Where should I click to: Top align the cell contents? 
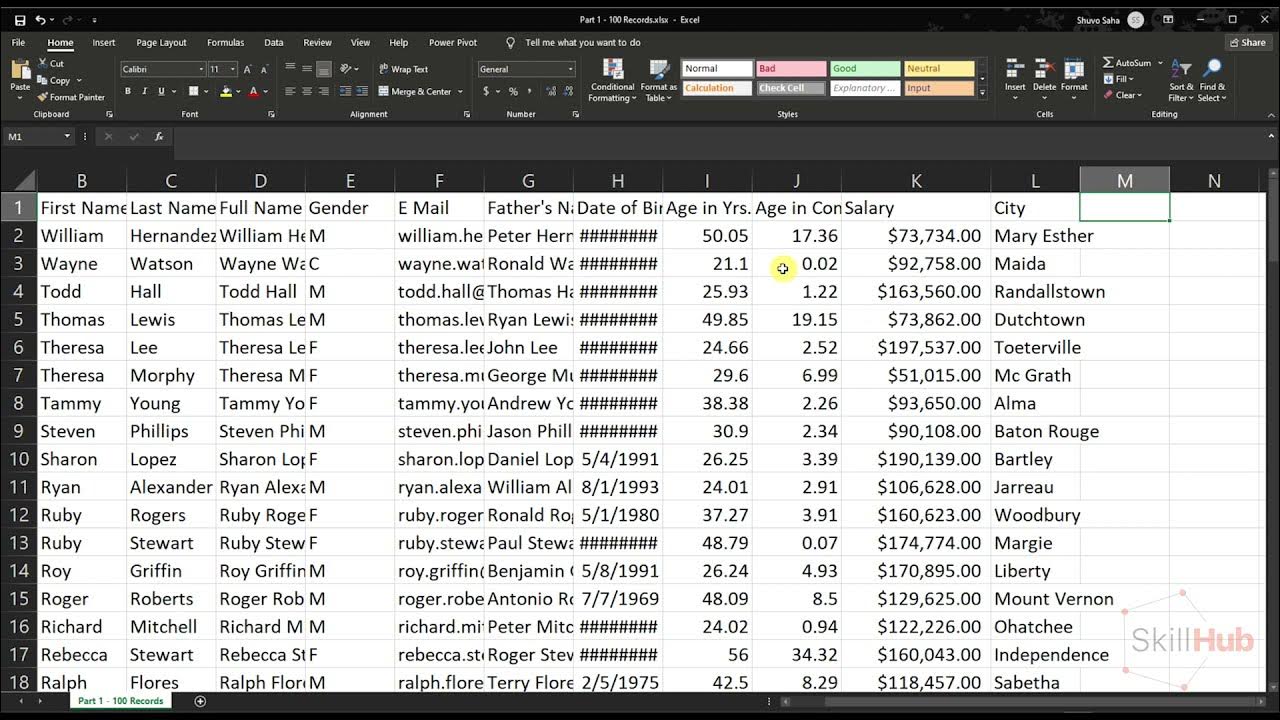tap(290, 68)
